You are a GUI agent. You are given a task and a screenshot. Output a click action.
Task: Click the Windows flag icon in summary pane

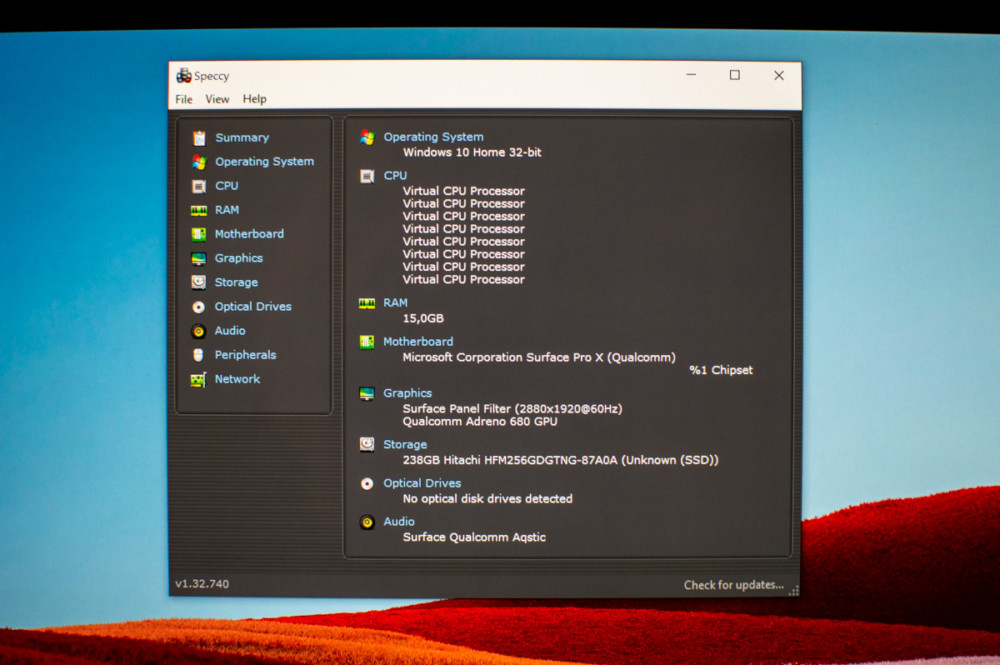tap(367, 137)
